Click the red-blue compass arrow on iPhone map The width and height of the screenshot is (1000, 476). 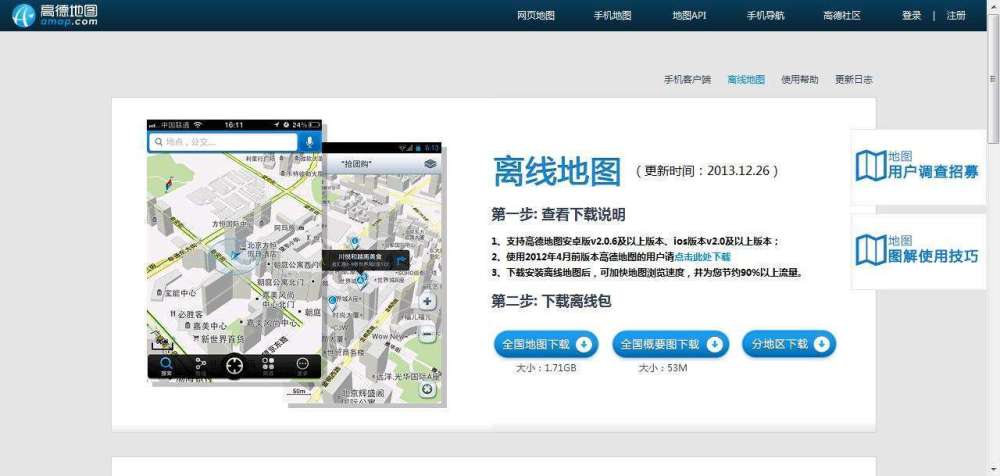[168, 185]
